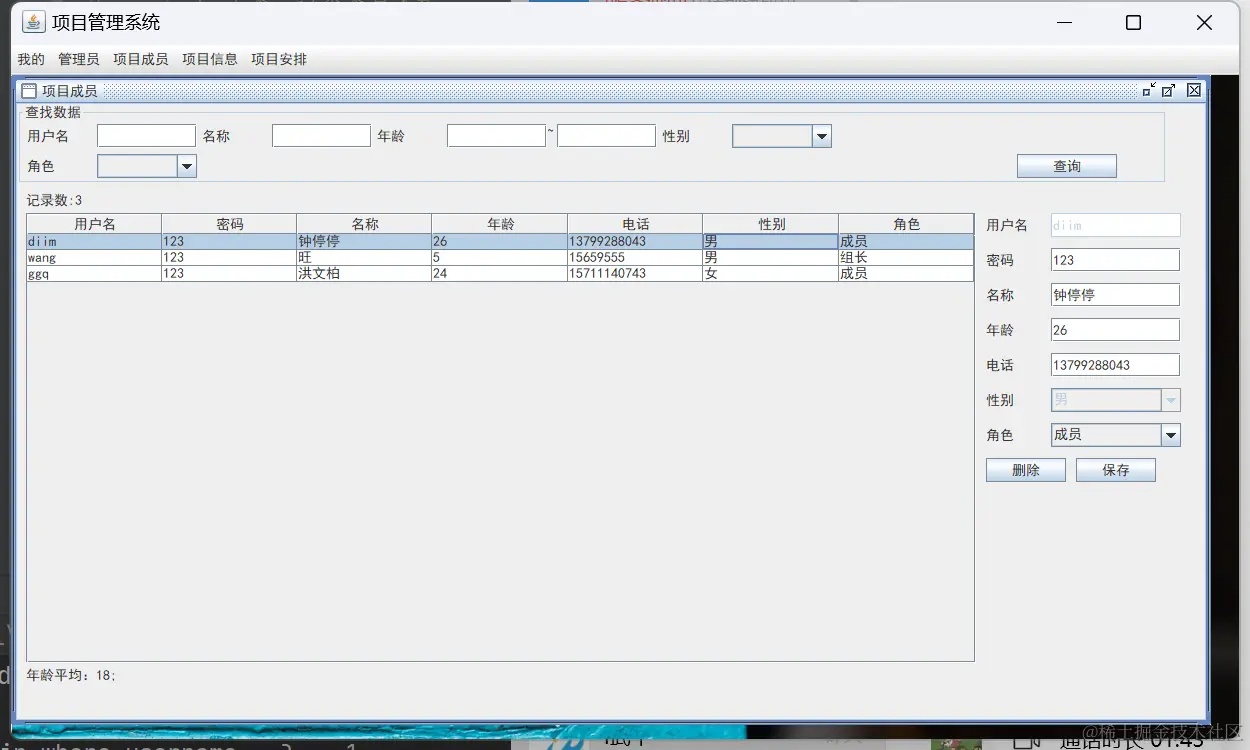1250x750 pixels.
Task: Click the 组长 role cell
Action: coord(906,258)
